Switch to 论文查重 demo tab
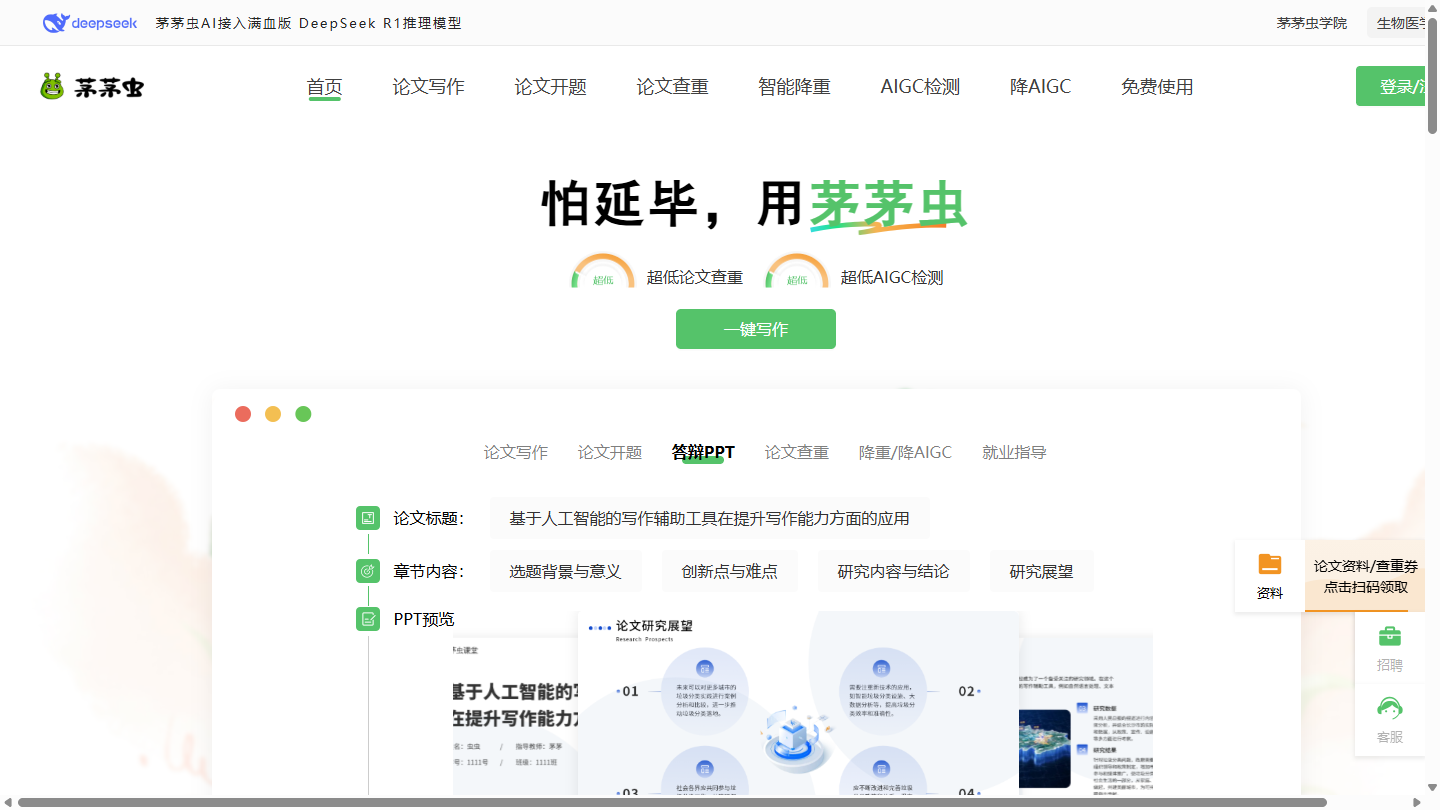The height and width of the screenshot is (810, 1440). tap(797, 452)
